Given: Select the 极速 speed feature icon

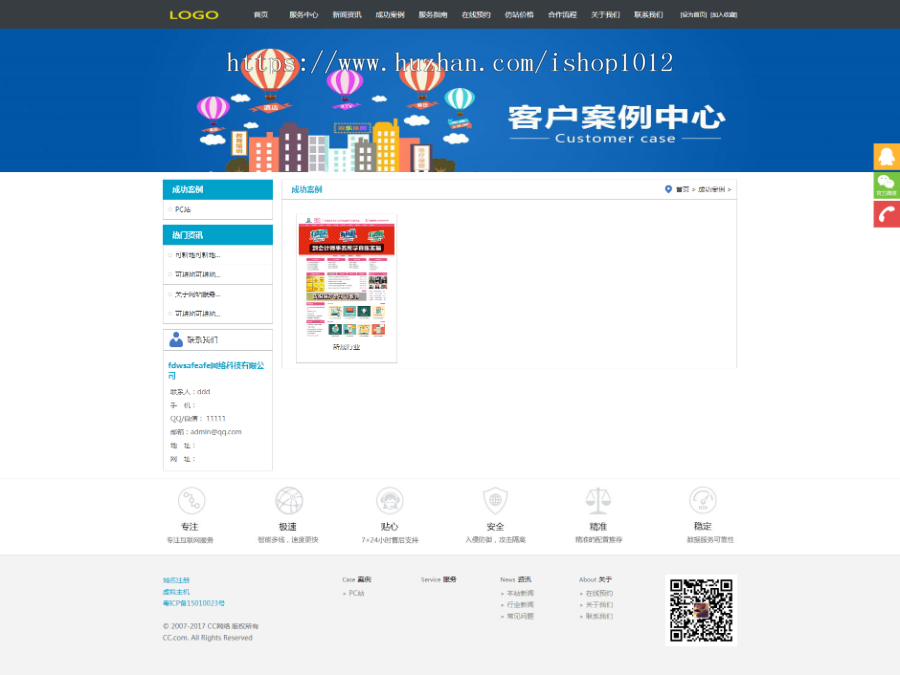Looking at the screenshot, I should [288, 501].
